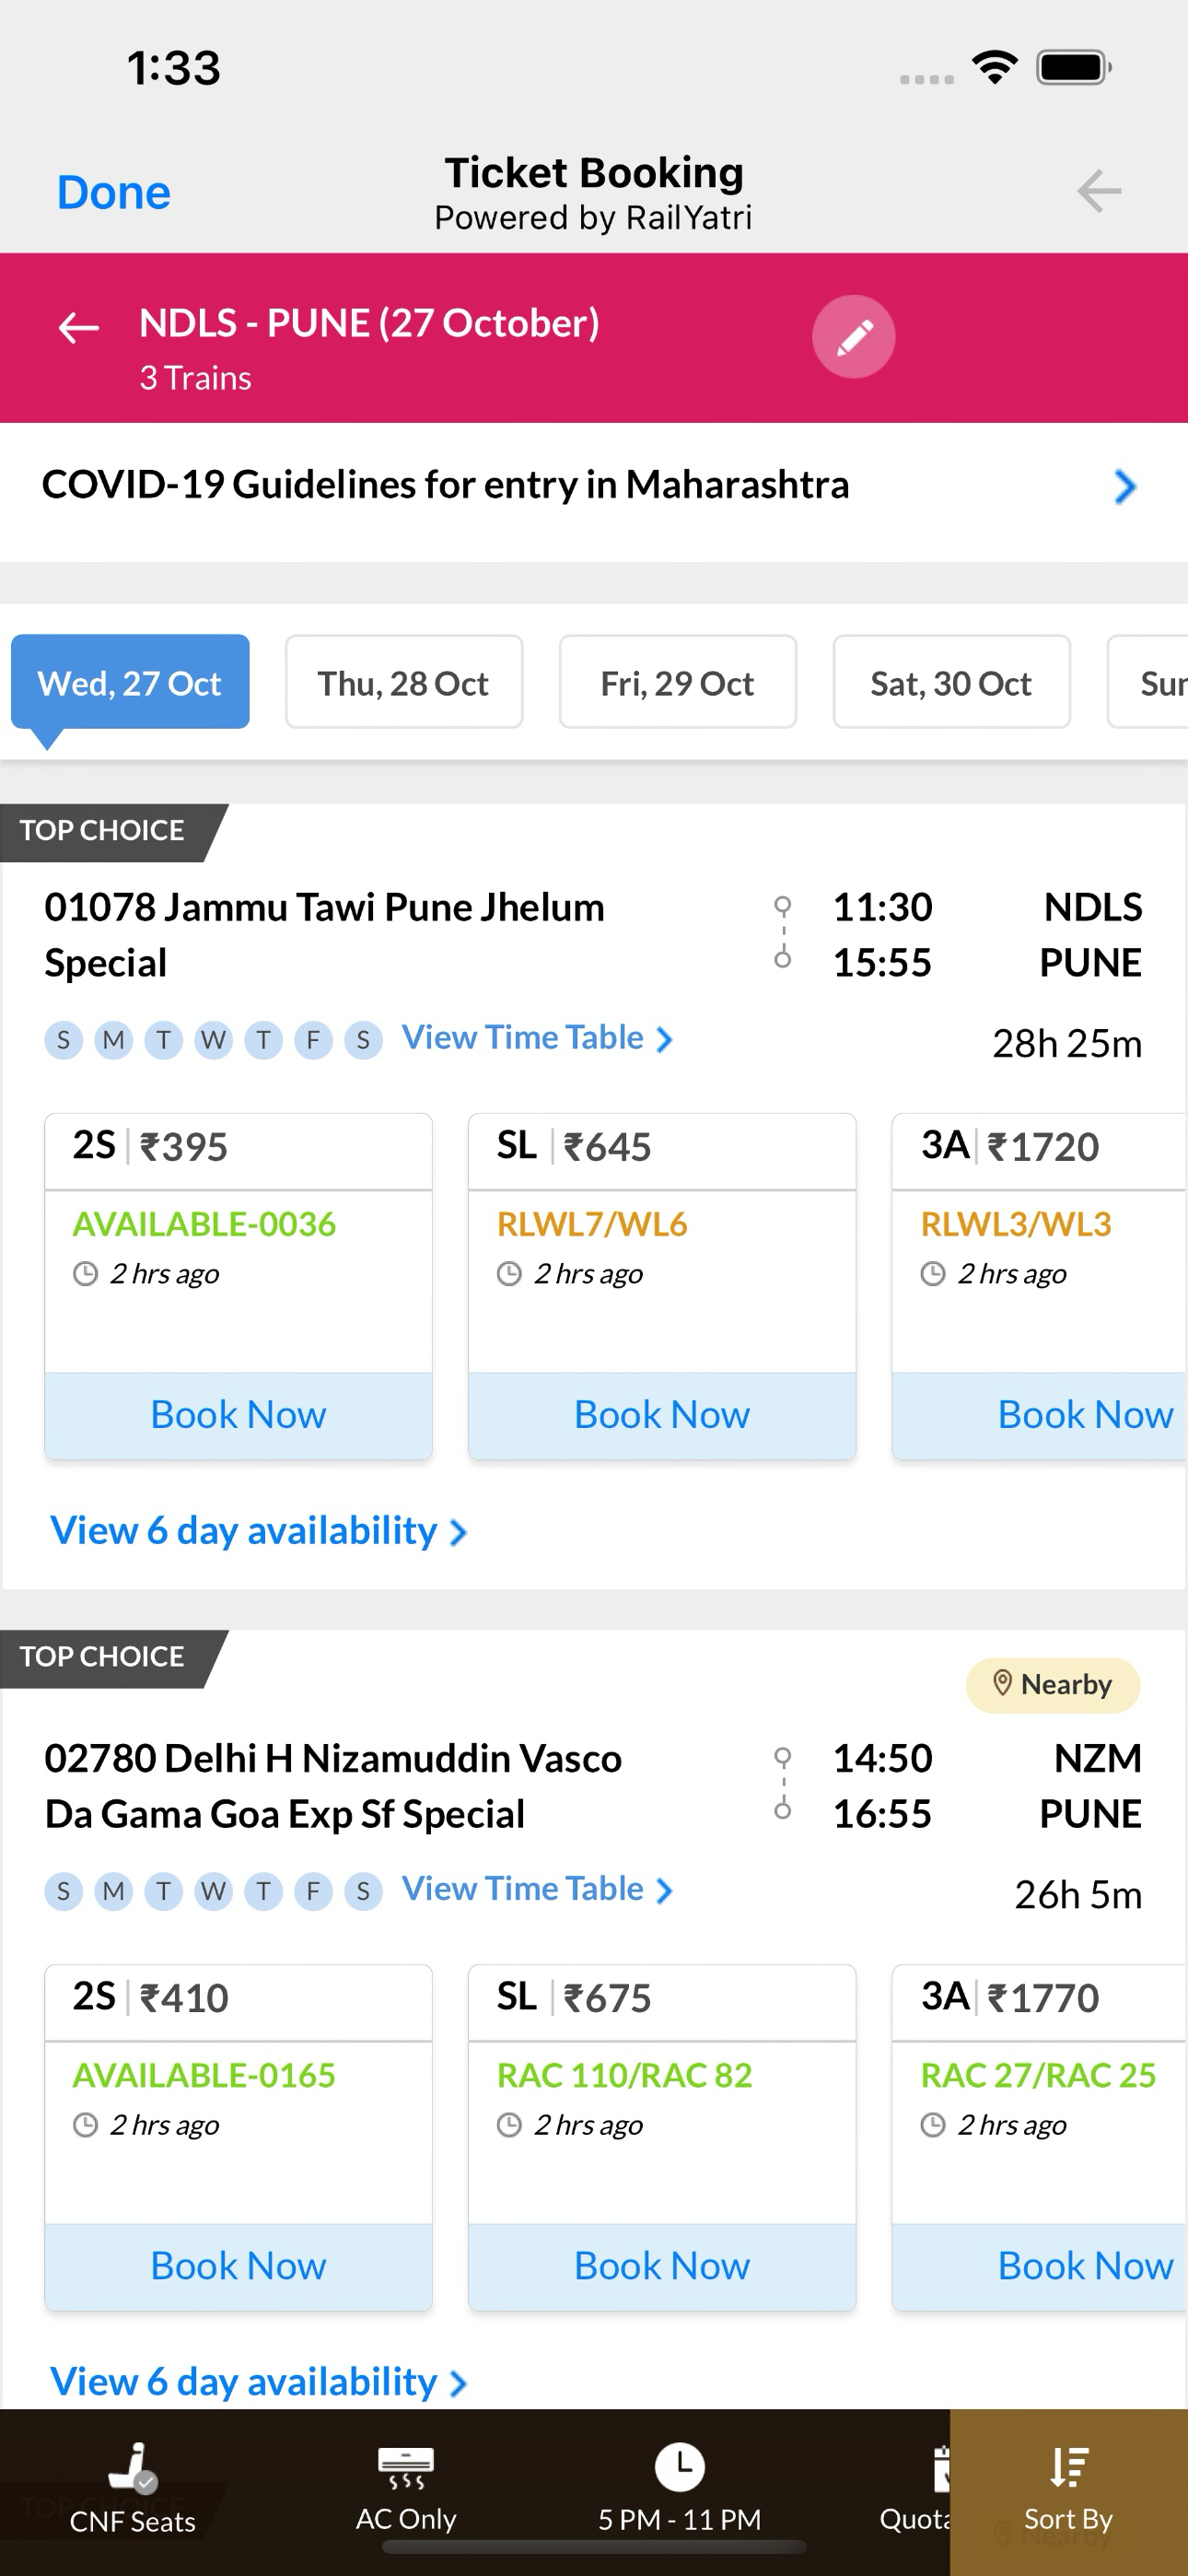
Task: Select the 5 PM - 11 PM clock icon
Action: 679,2467
